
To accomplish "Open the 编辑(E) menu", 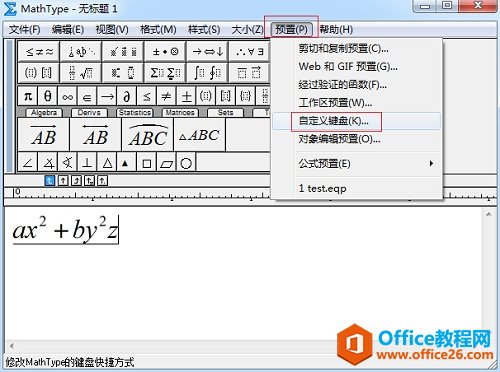I will [68, 30].
